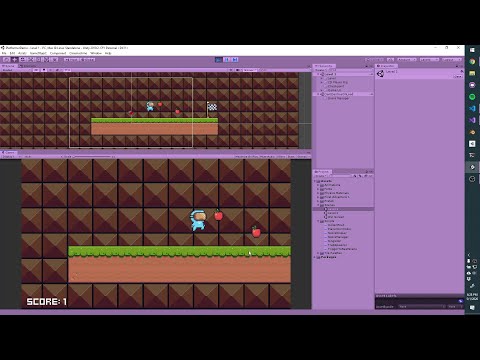Toggle the Pivot/Center handle position
Image resolution: width=480 pixels, height=360 pixels.
(x=71, y=60)
